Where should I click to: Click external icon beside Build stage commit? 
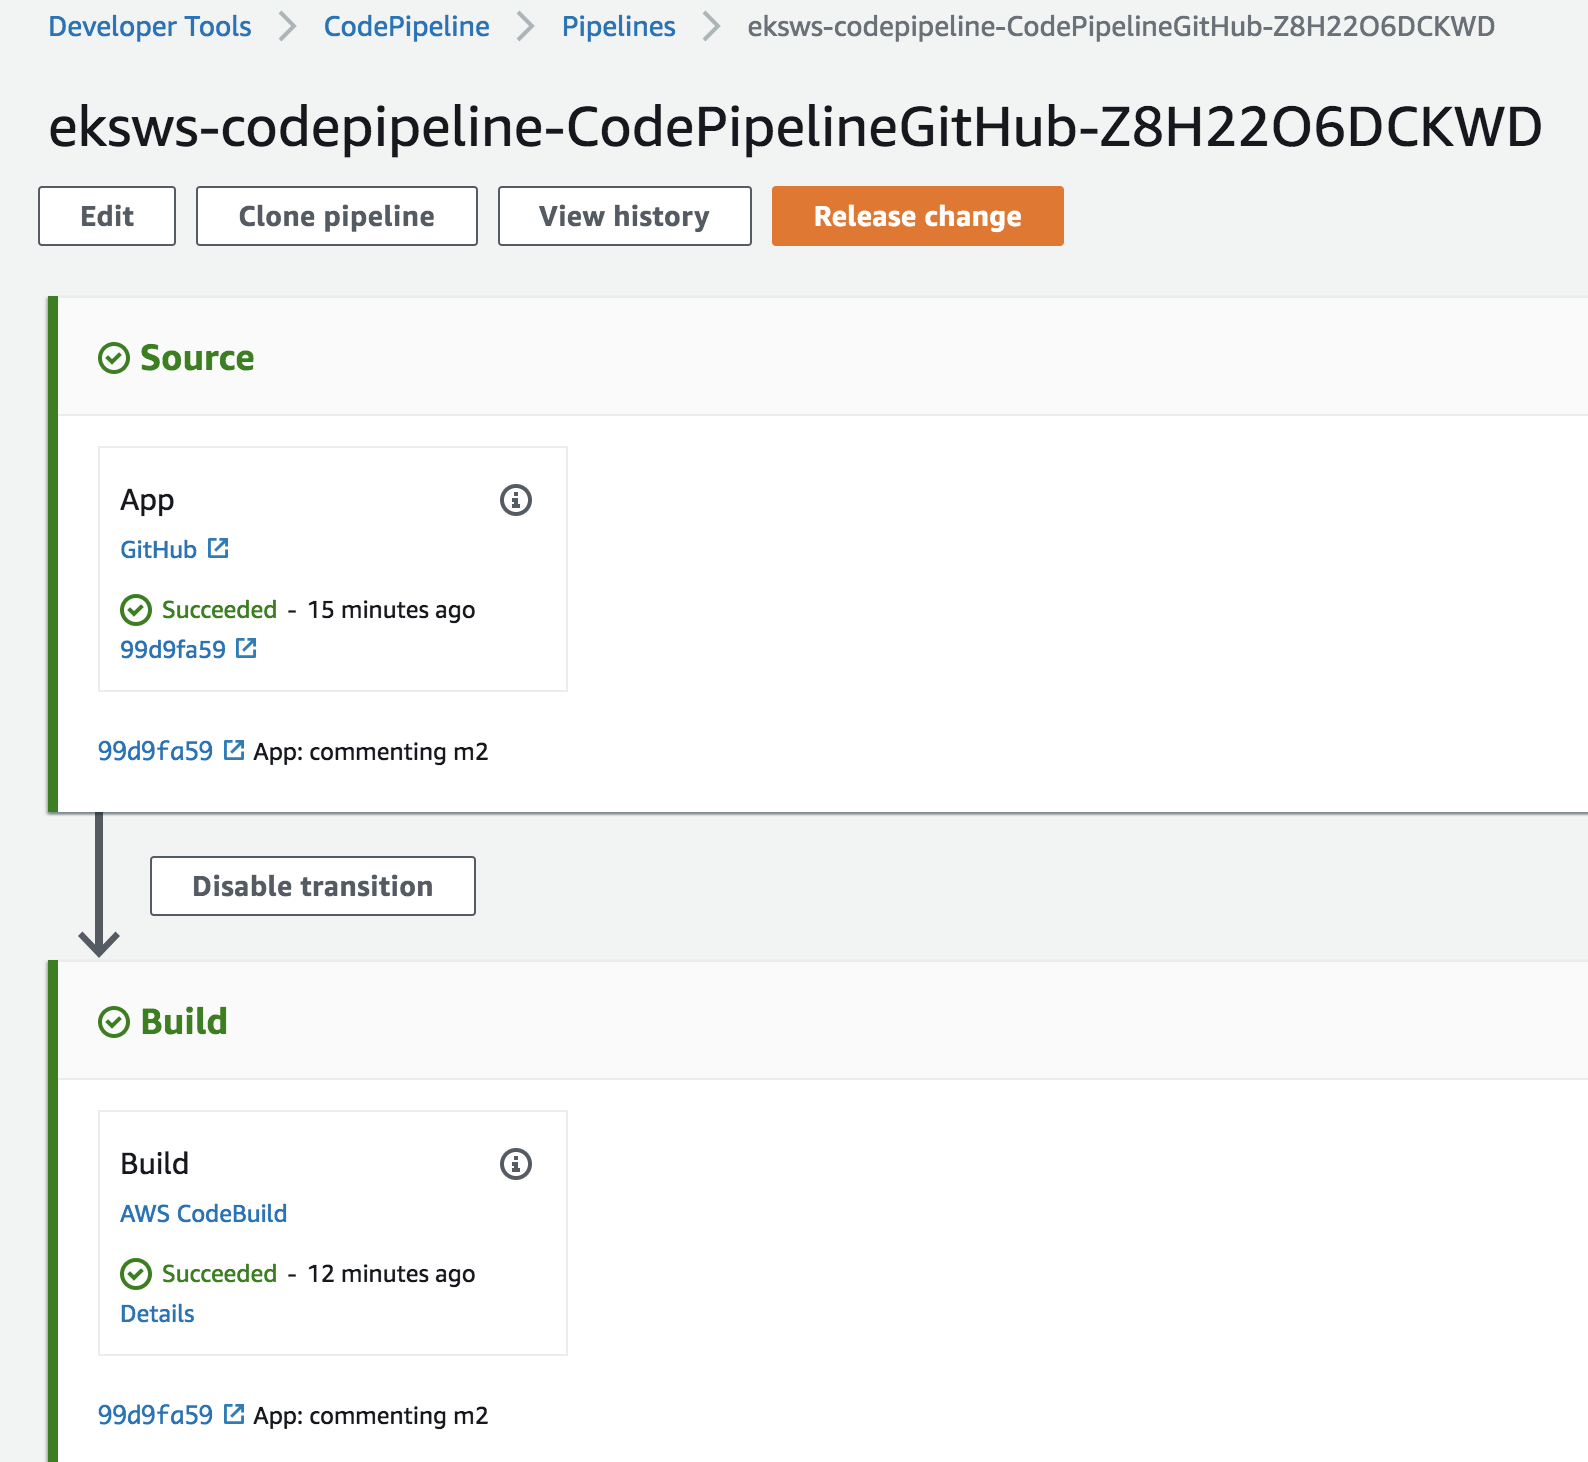pos(234,1414)
